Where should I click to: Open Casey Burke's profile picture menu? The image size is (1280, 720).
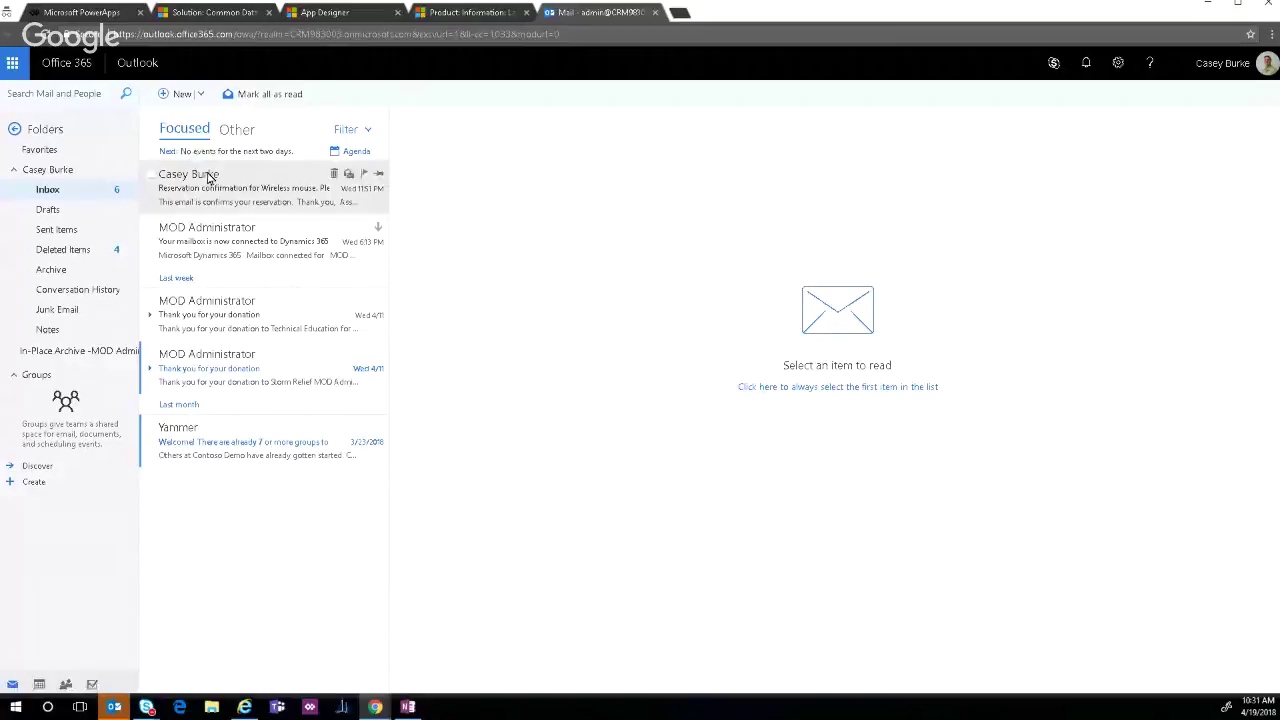click(x=1267, y=63)
